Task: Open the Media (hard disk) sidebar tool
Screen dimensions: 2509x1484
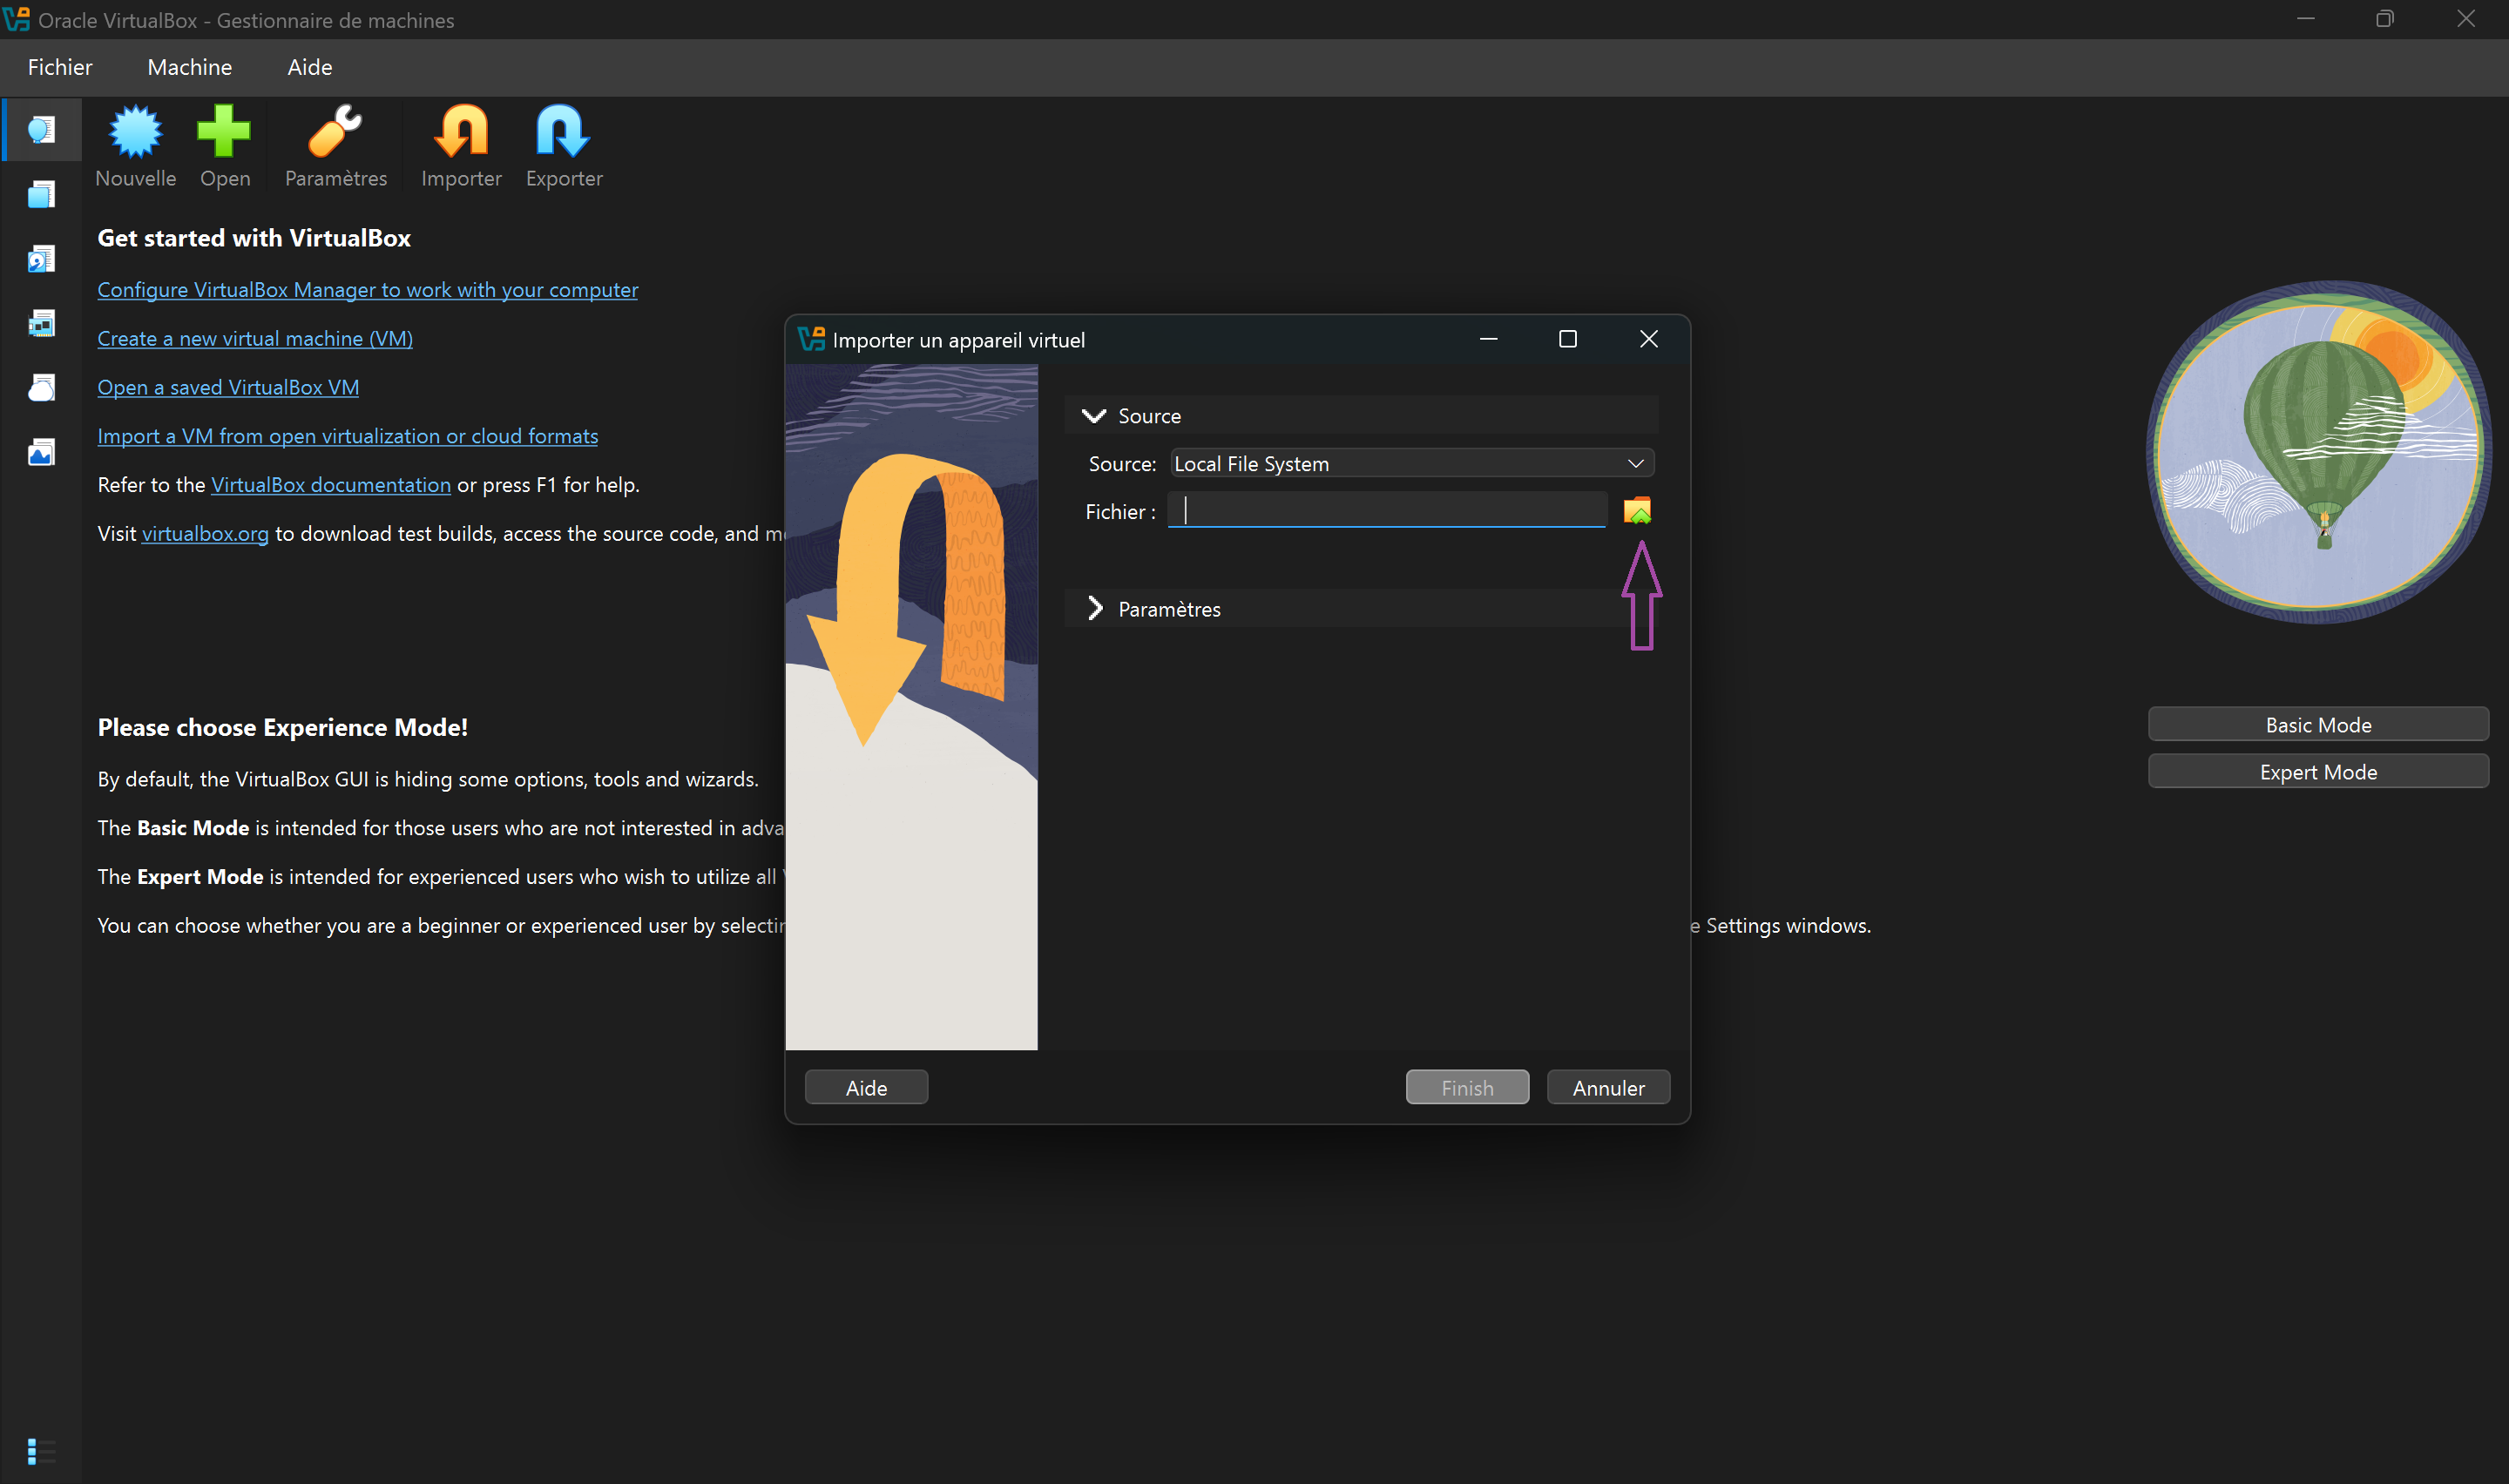Action: pyautogui.click(x=41, y=259)
